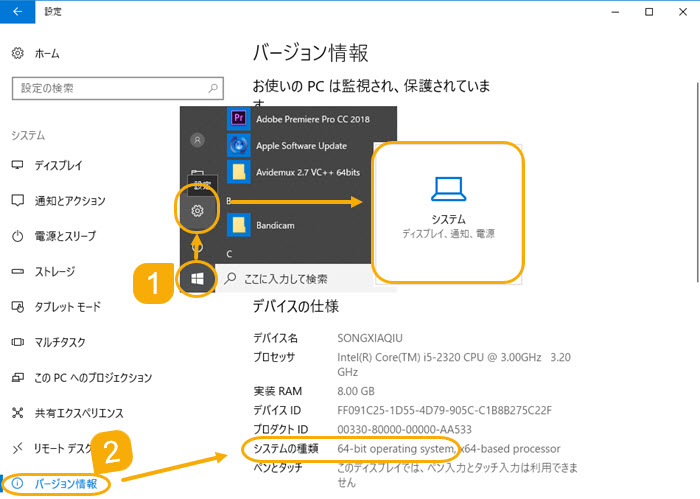
Task: Maximize the 設定 window
Action: (x=649, y=12)
